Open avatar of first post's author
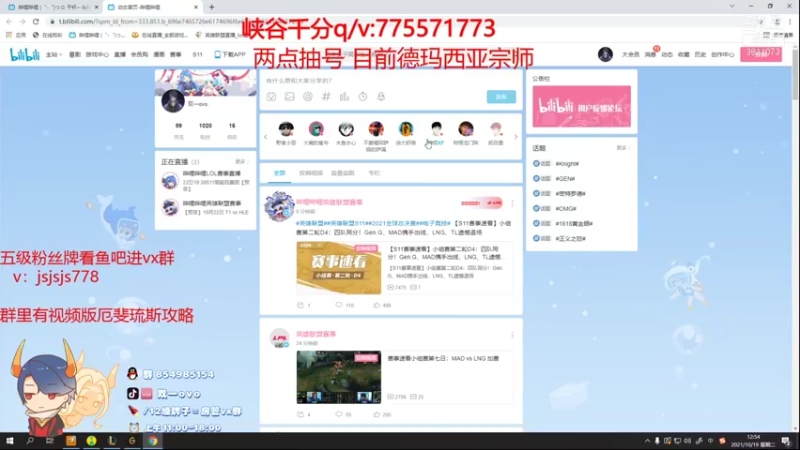The image size is (800, 450). (279, 206)
